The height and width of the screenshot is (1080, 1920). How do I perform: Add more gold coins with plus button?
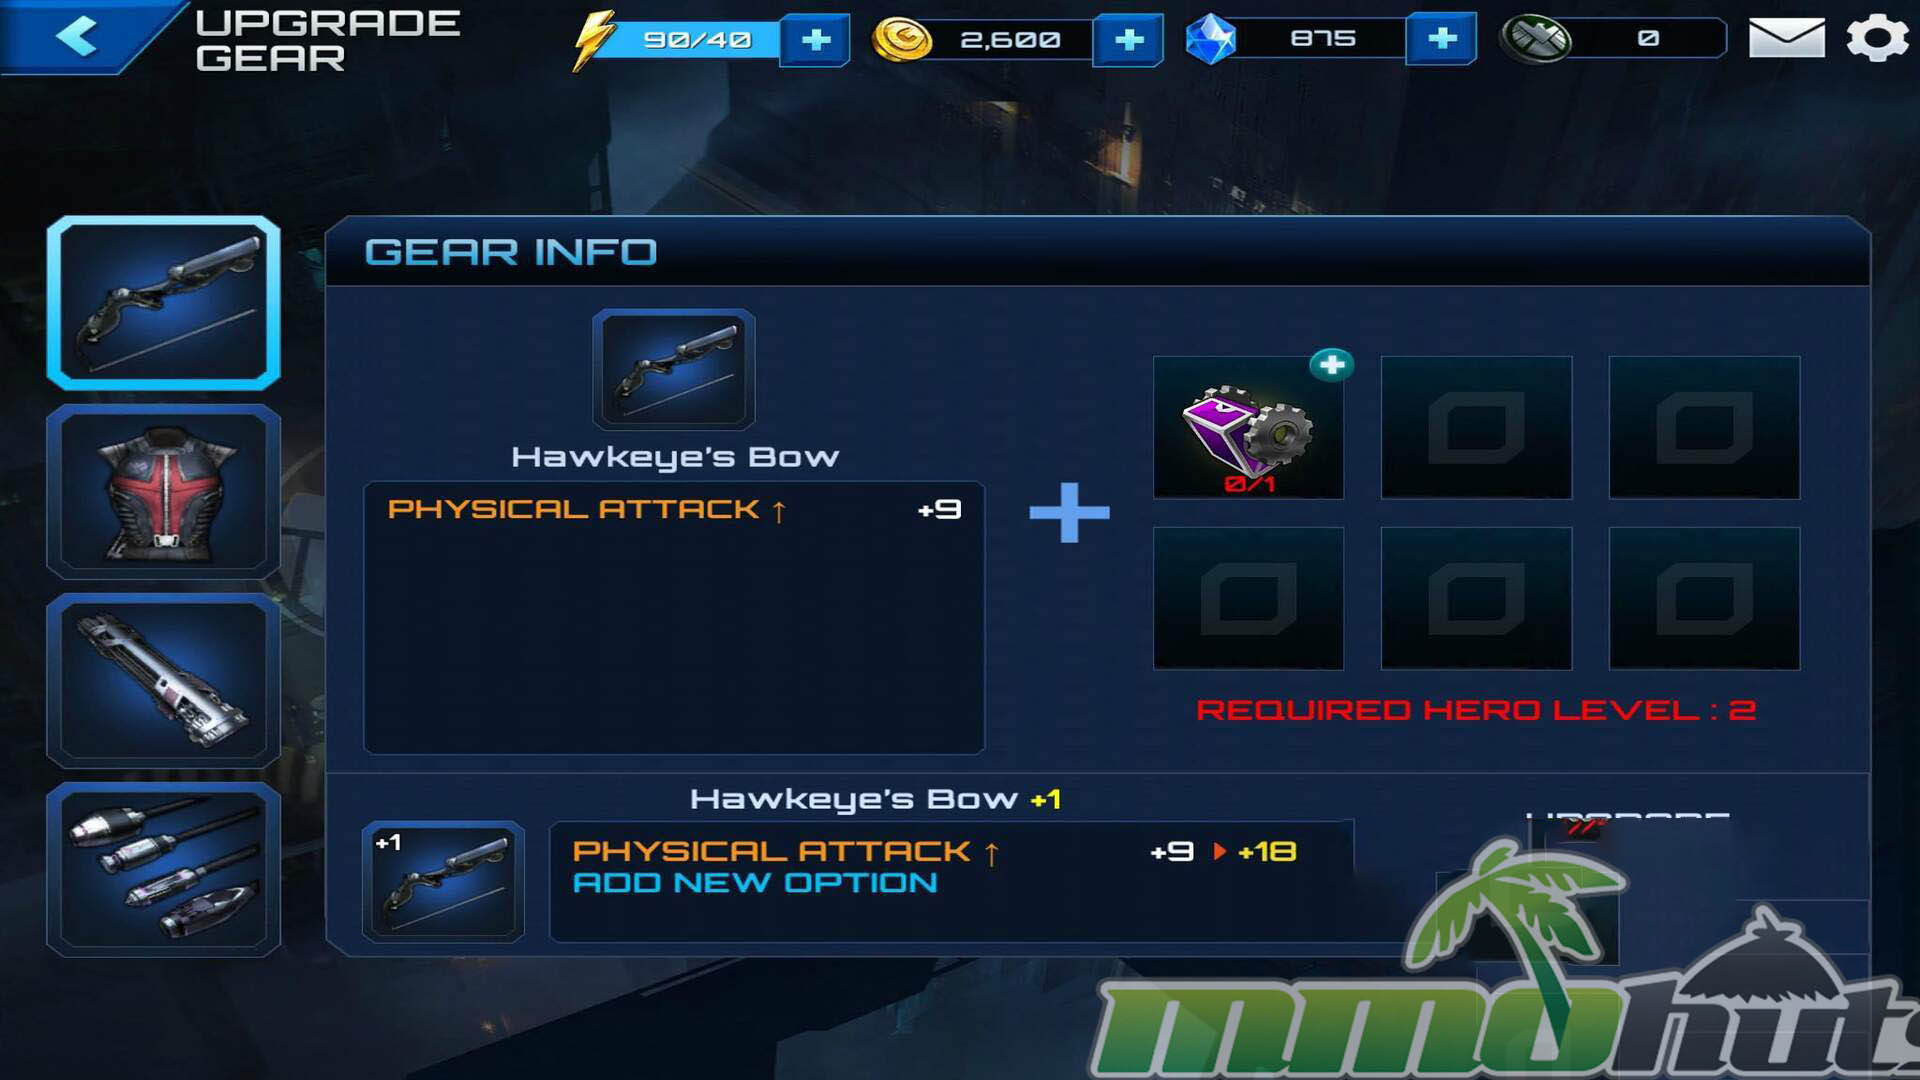click(x=1128, y=40)
